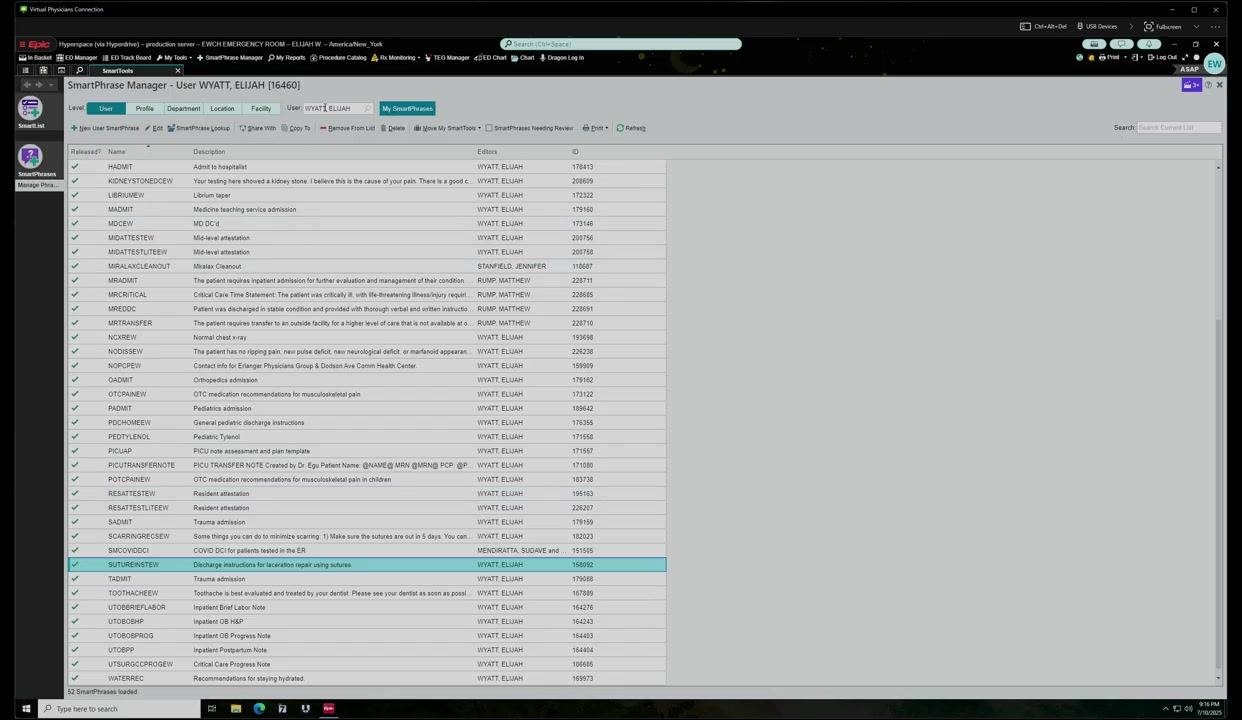
Task: Switch to the Location level tab
Action: click(x=222, y=108)
